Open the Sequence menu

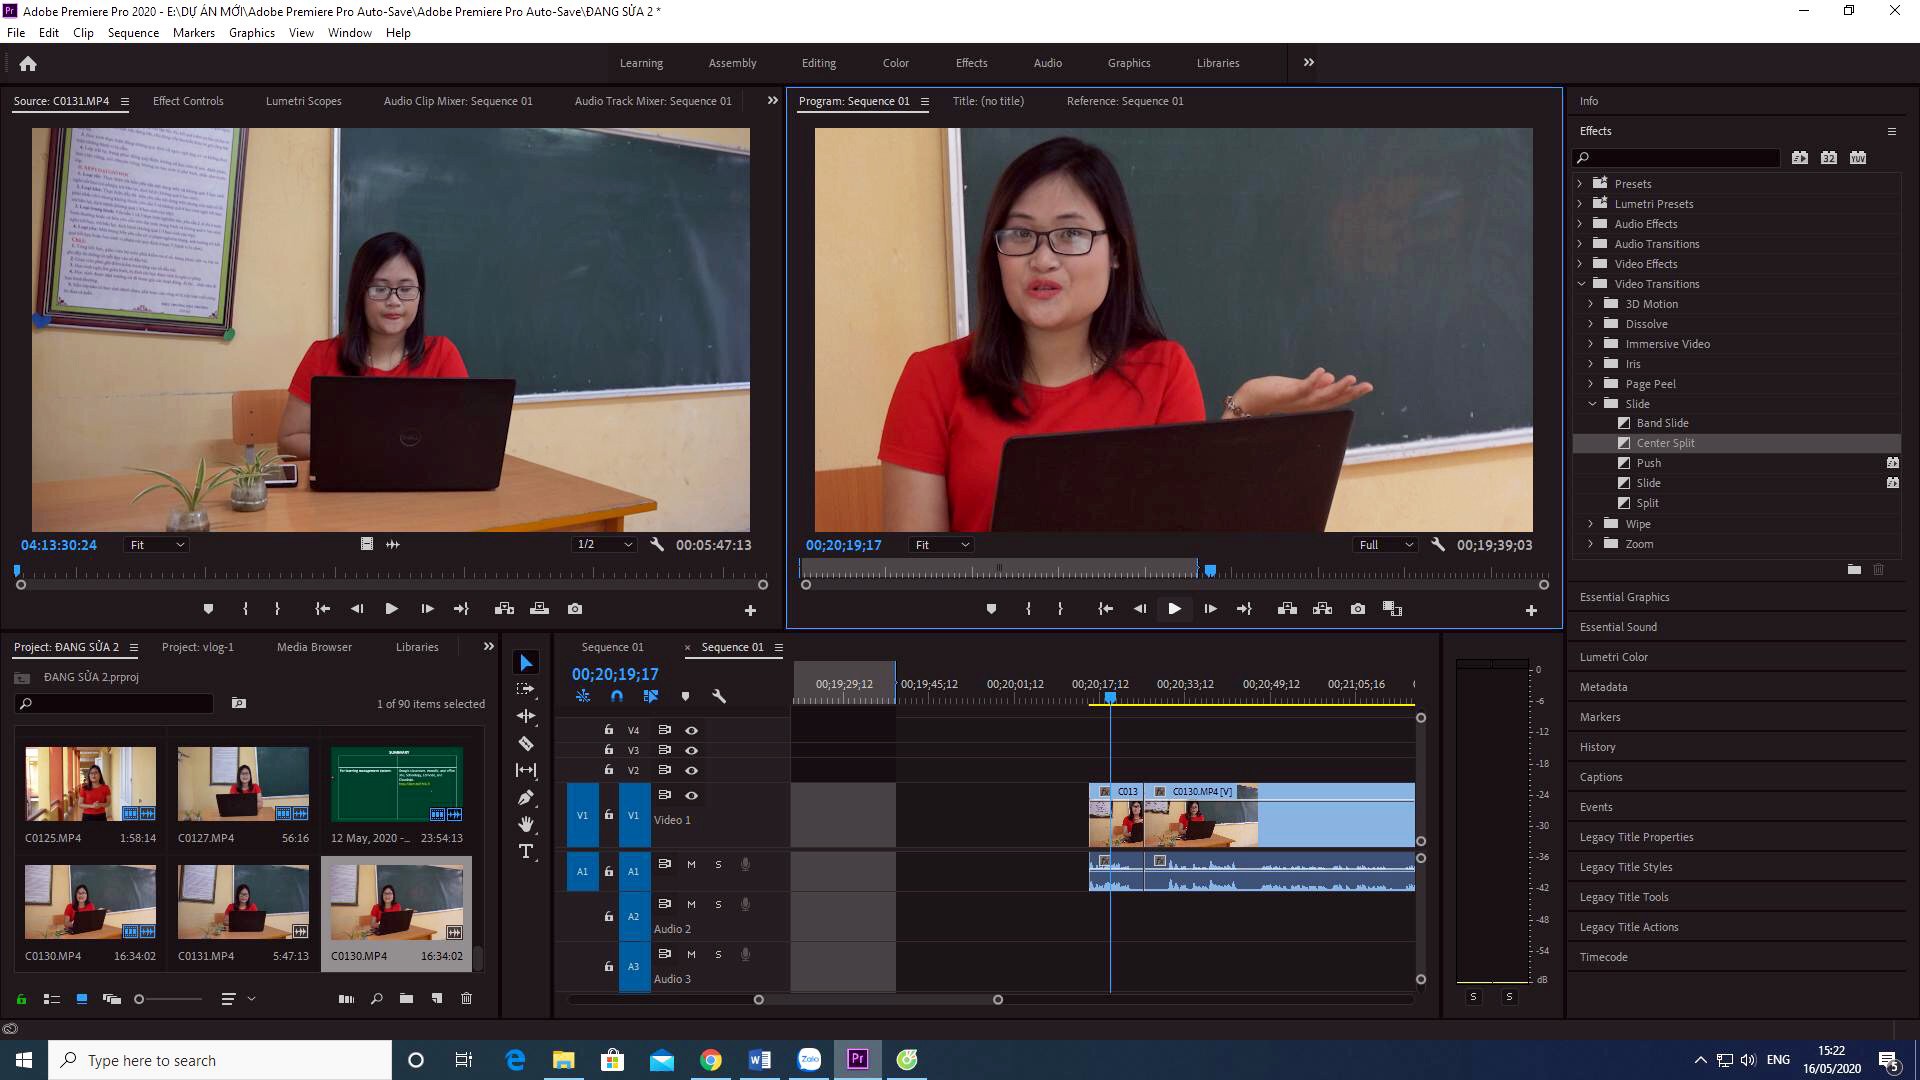[133, 33]
